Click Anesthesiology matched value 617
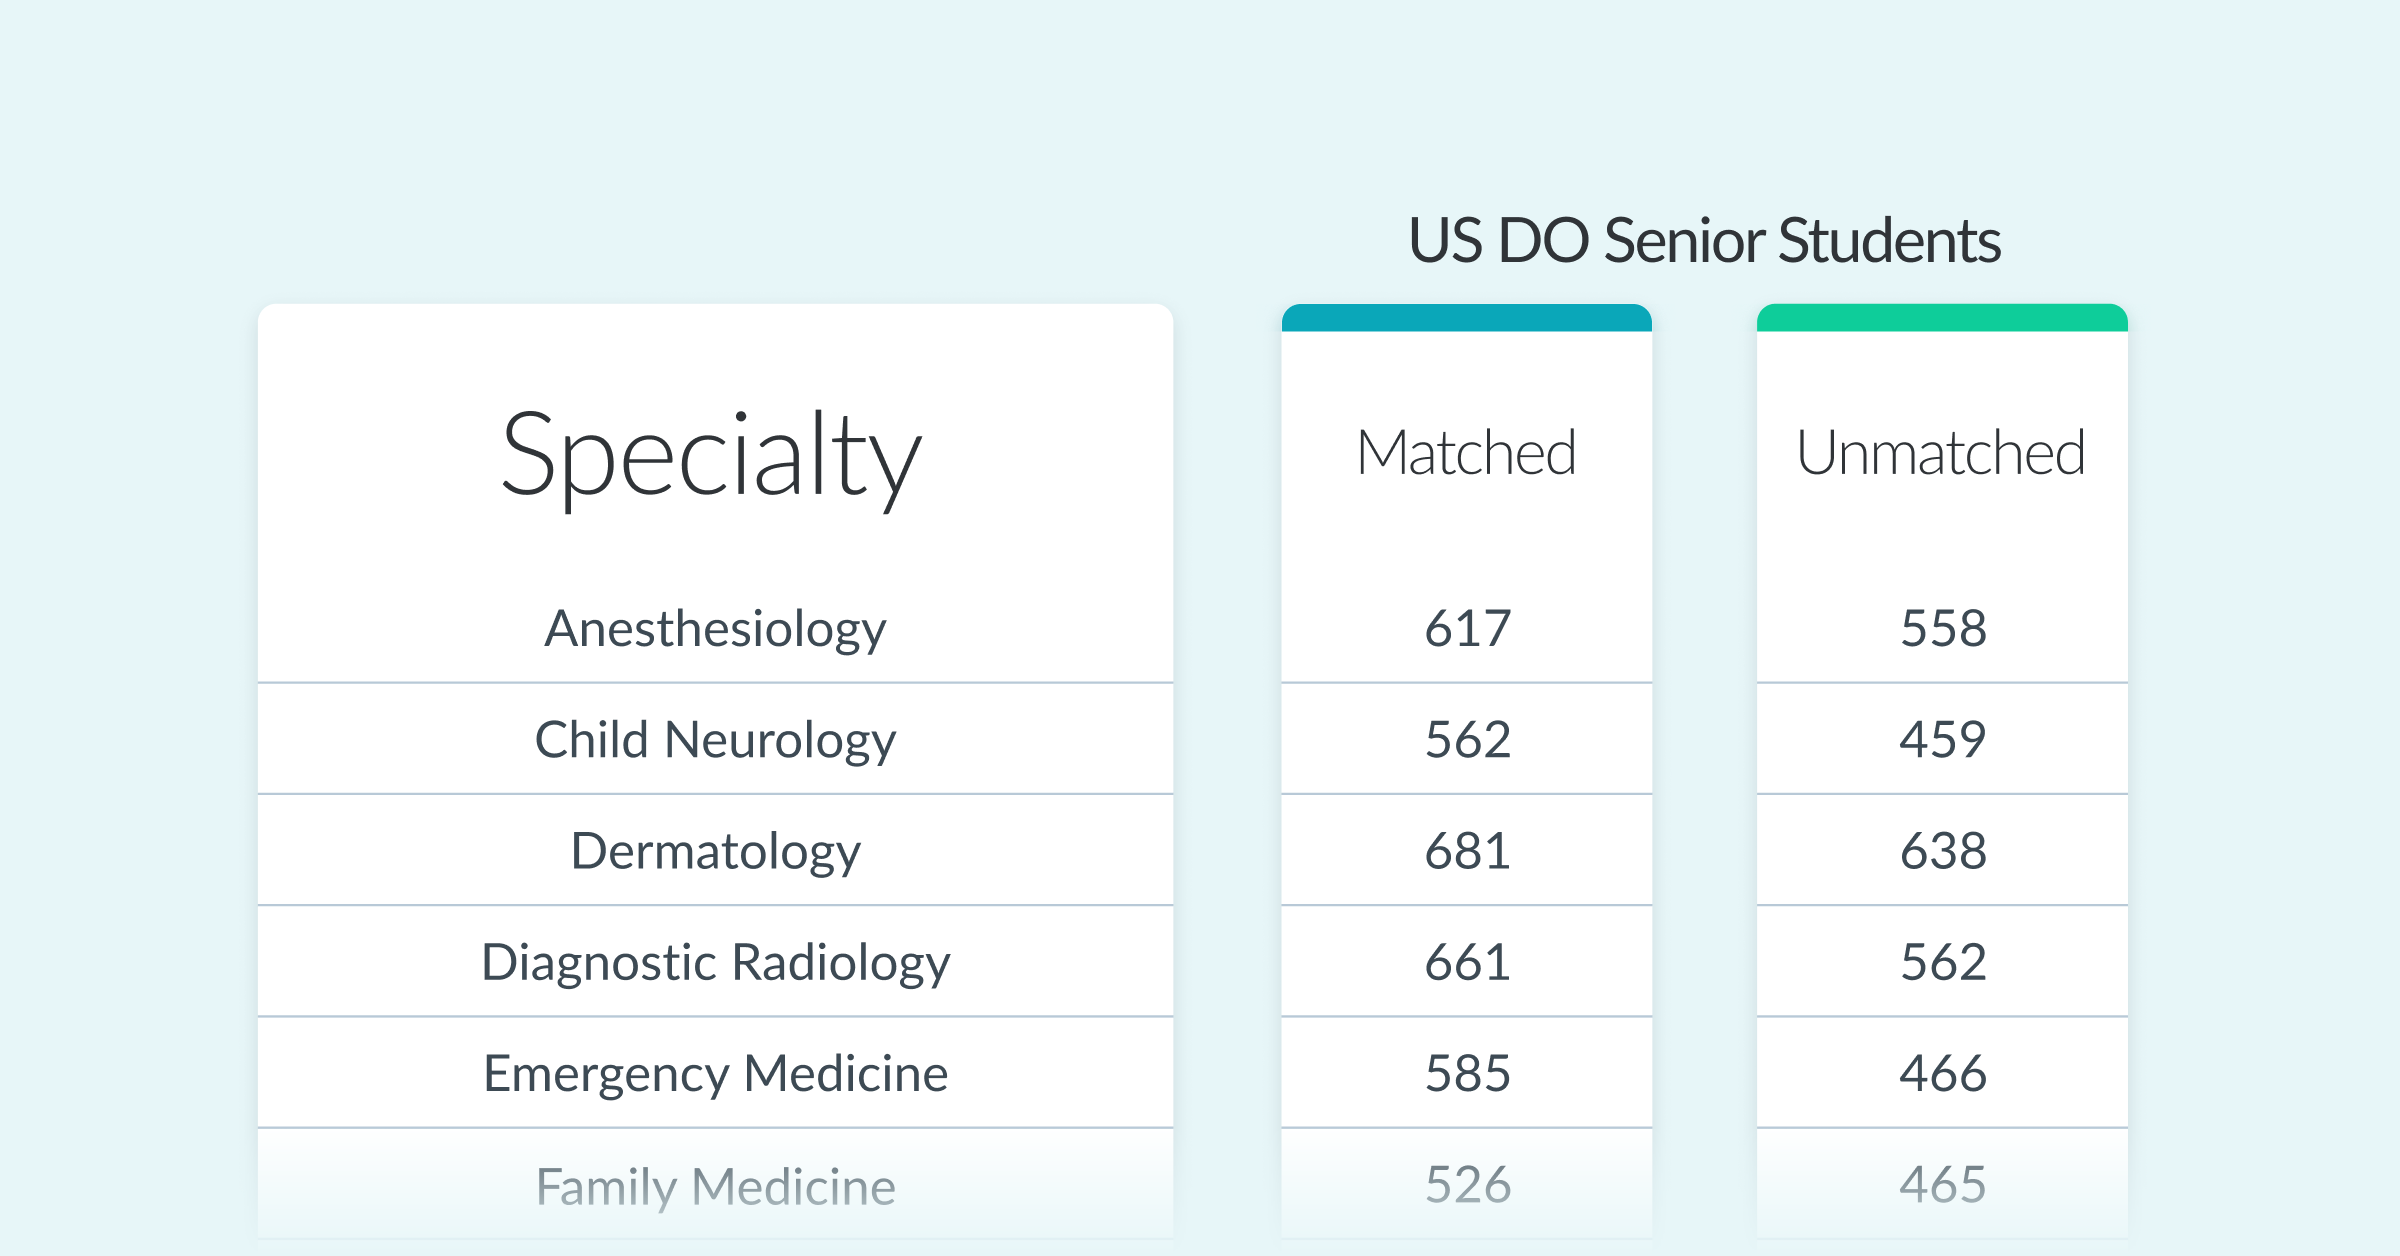2400x1256 pixels. coord(1467,629)
